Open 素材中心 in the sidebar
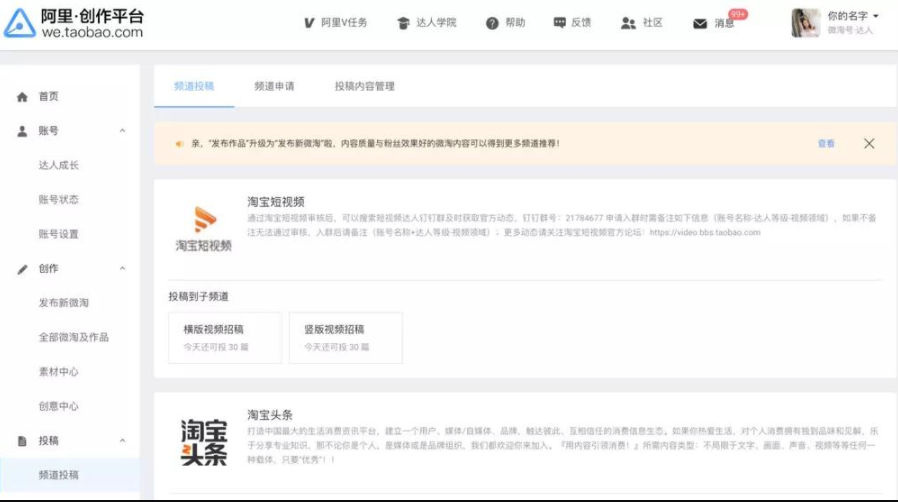 click(x=58, y=371)
